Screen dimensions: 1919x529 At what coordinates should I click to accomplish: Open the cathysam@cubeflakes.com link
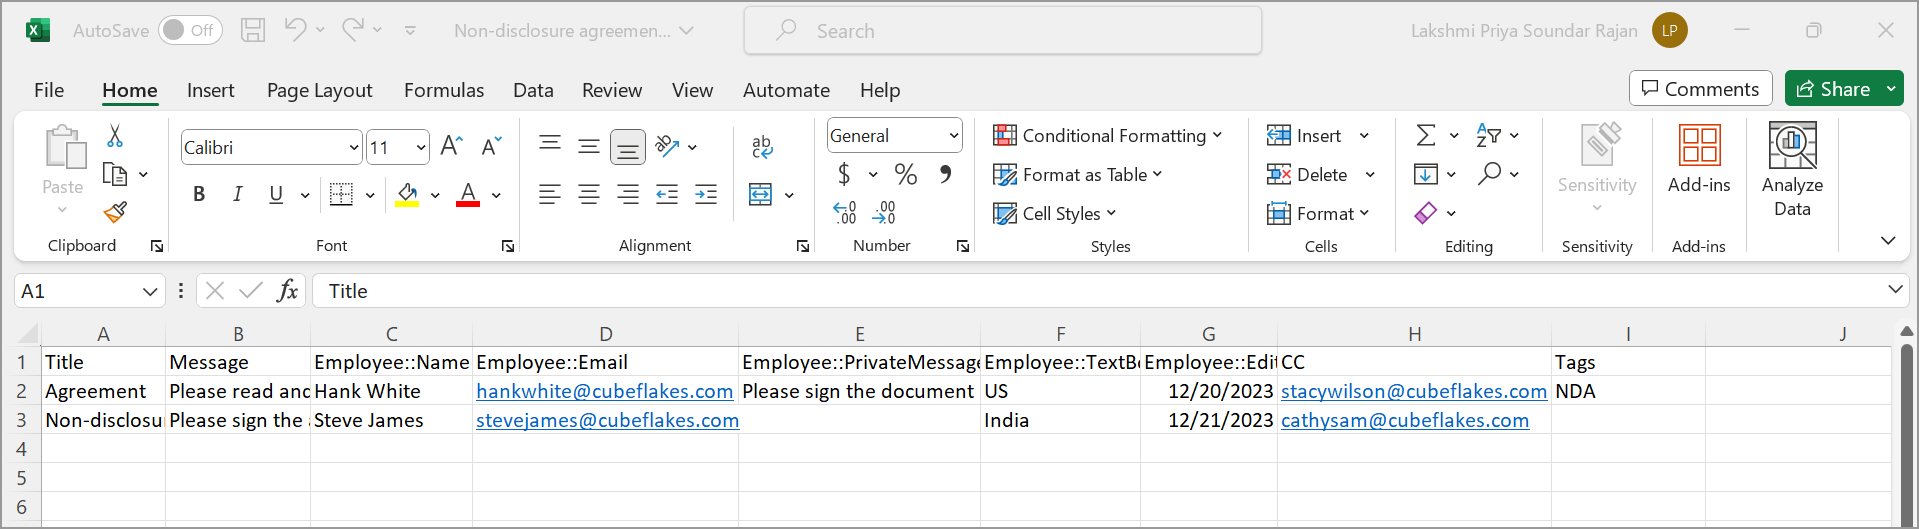tap(1405, 420)
